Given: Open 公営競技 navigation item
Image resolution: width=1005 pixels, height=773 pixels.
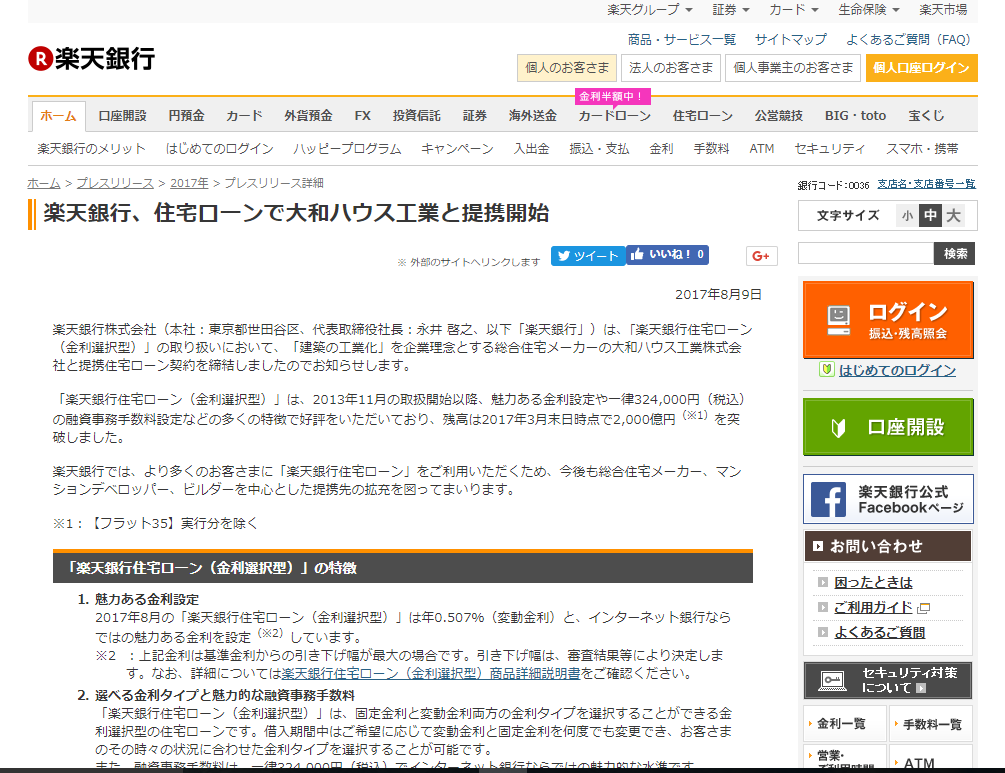Looking at the screenshot, I should tap(779, 116).
